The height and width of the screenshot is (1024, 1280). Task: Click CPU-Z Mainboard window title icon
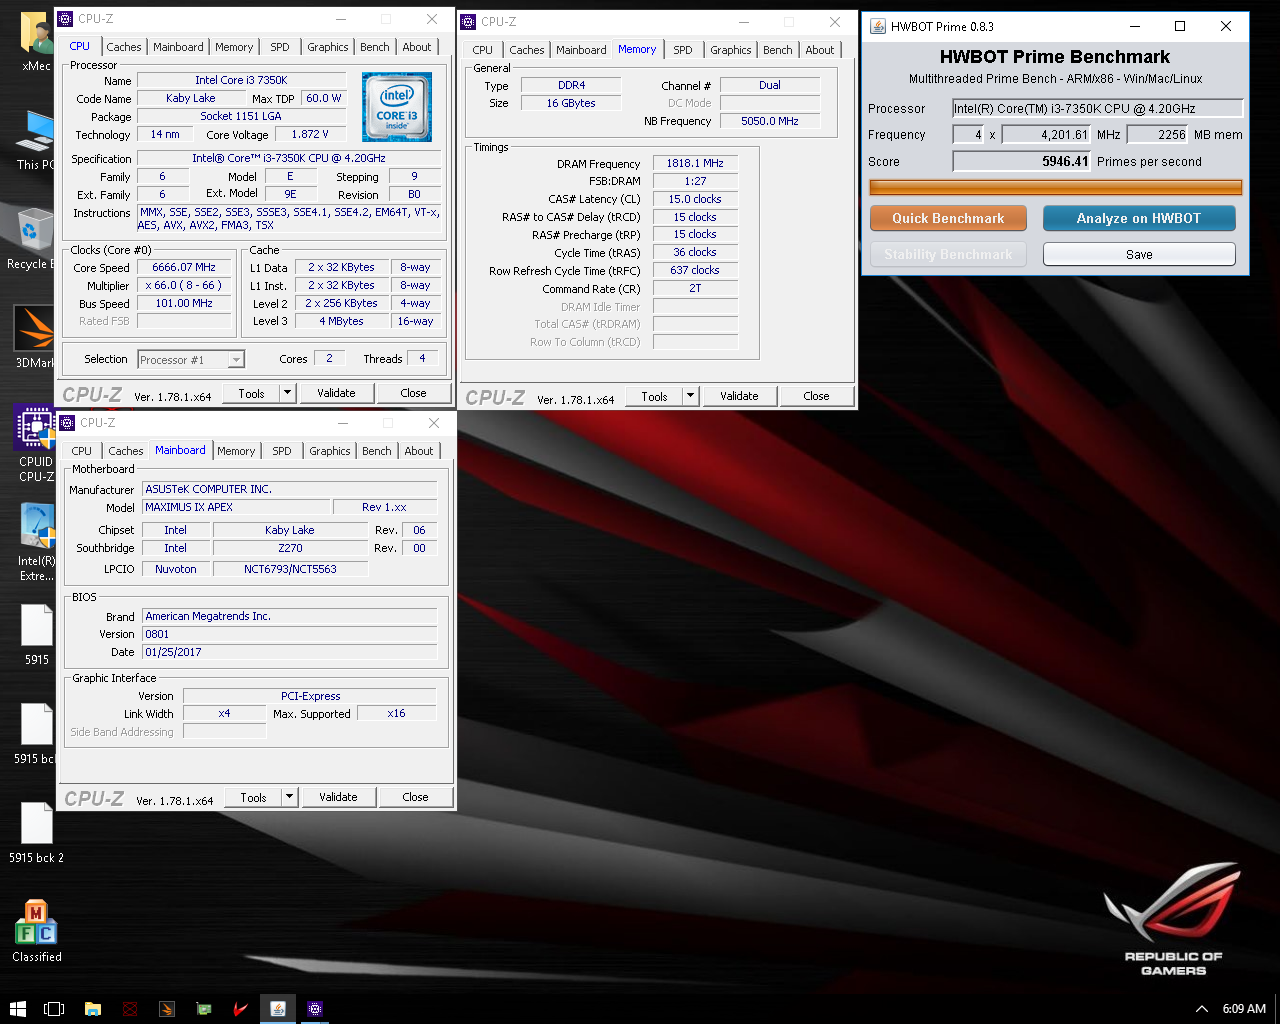(x=67, y=422)
